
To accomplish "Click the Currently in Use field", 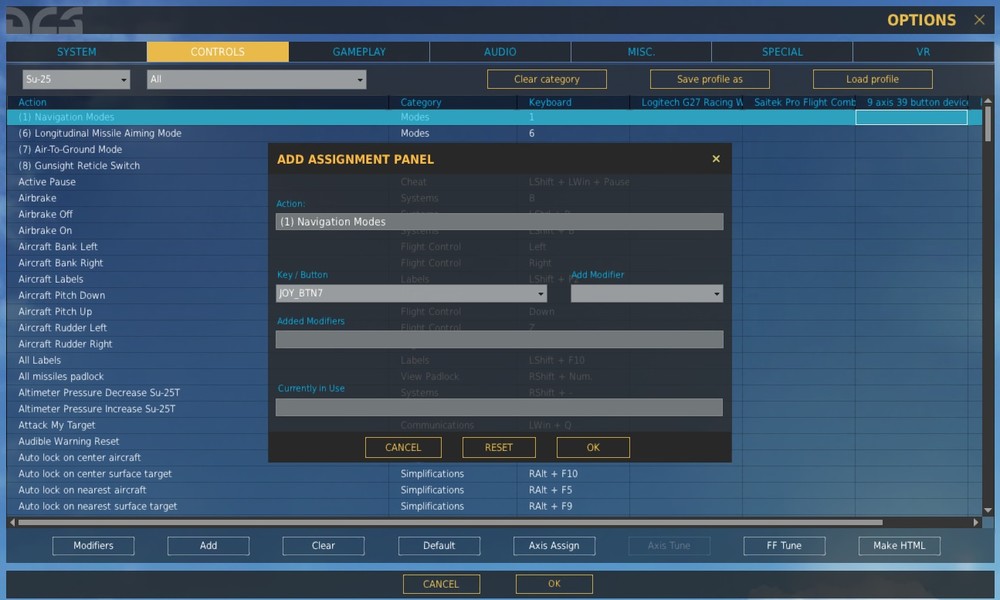I will pos(499,407).
